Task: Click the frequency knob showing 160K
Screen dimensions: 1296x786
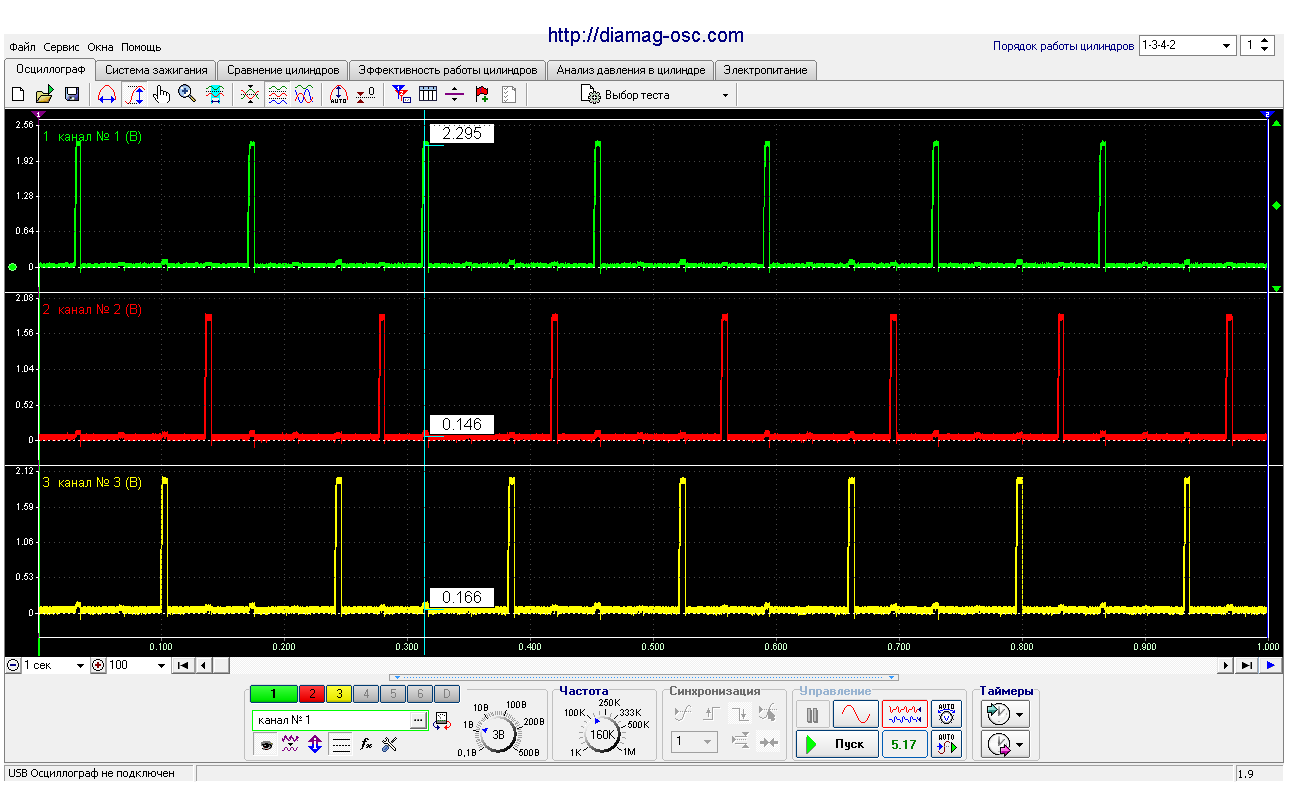Action: point(602,733)
